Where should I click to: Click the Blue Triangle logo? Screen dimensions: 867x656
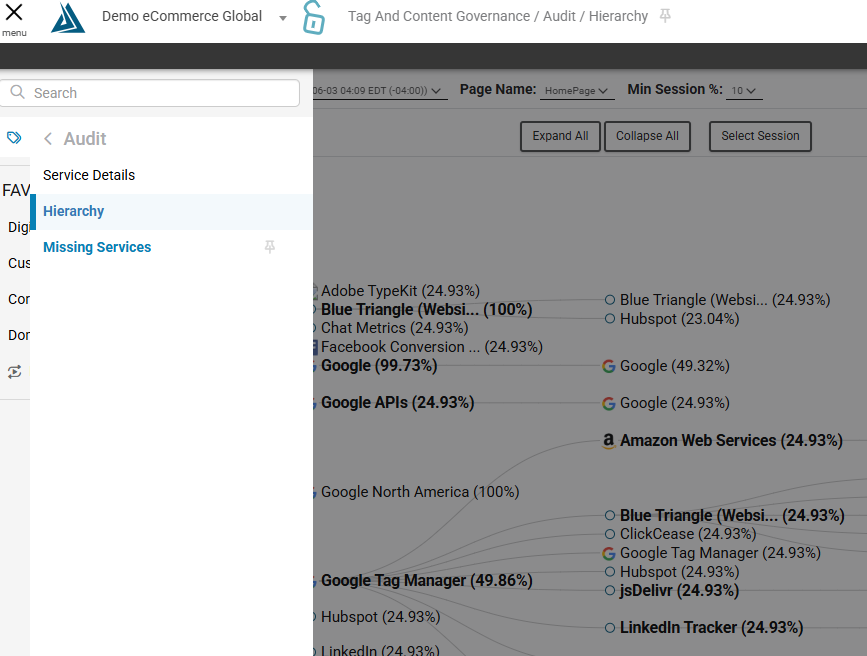[x=67, y=17]
